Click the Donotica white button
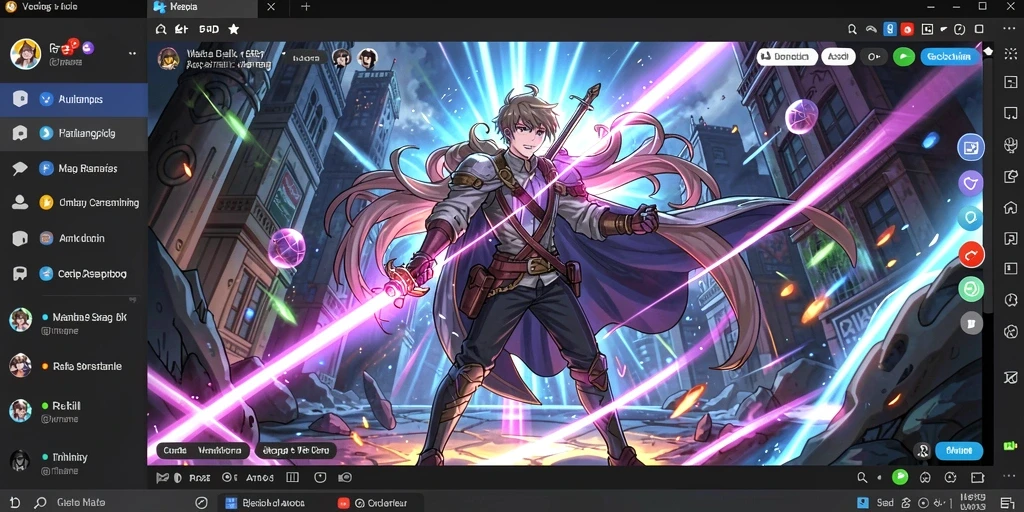Viewport: 1024px width, 512px height. pyautogui.click(x=787, y=57)
